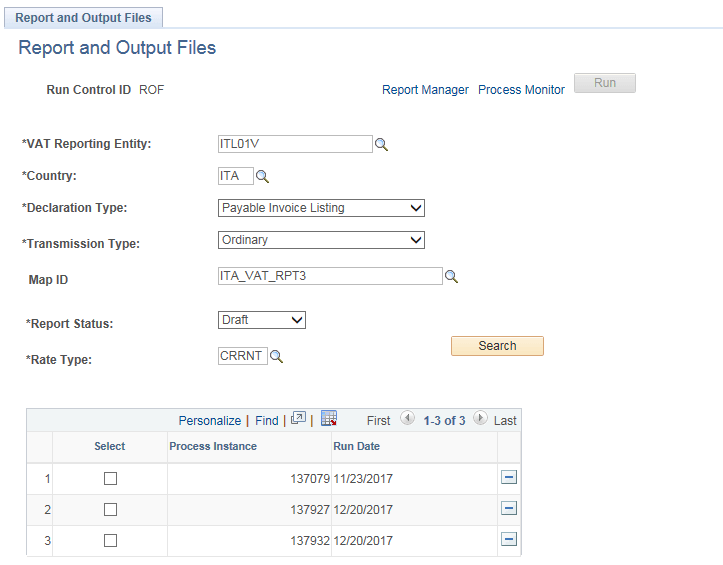
Task: Open Country lookup magnifier
Action: tap(262, 177)
